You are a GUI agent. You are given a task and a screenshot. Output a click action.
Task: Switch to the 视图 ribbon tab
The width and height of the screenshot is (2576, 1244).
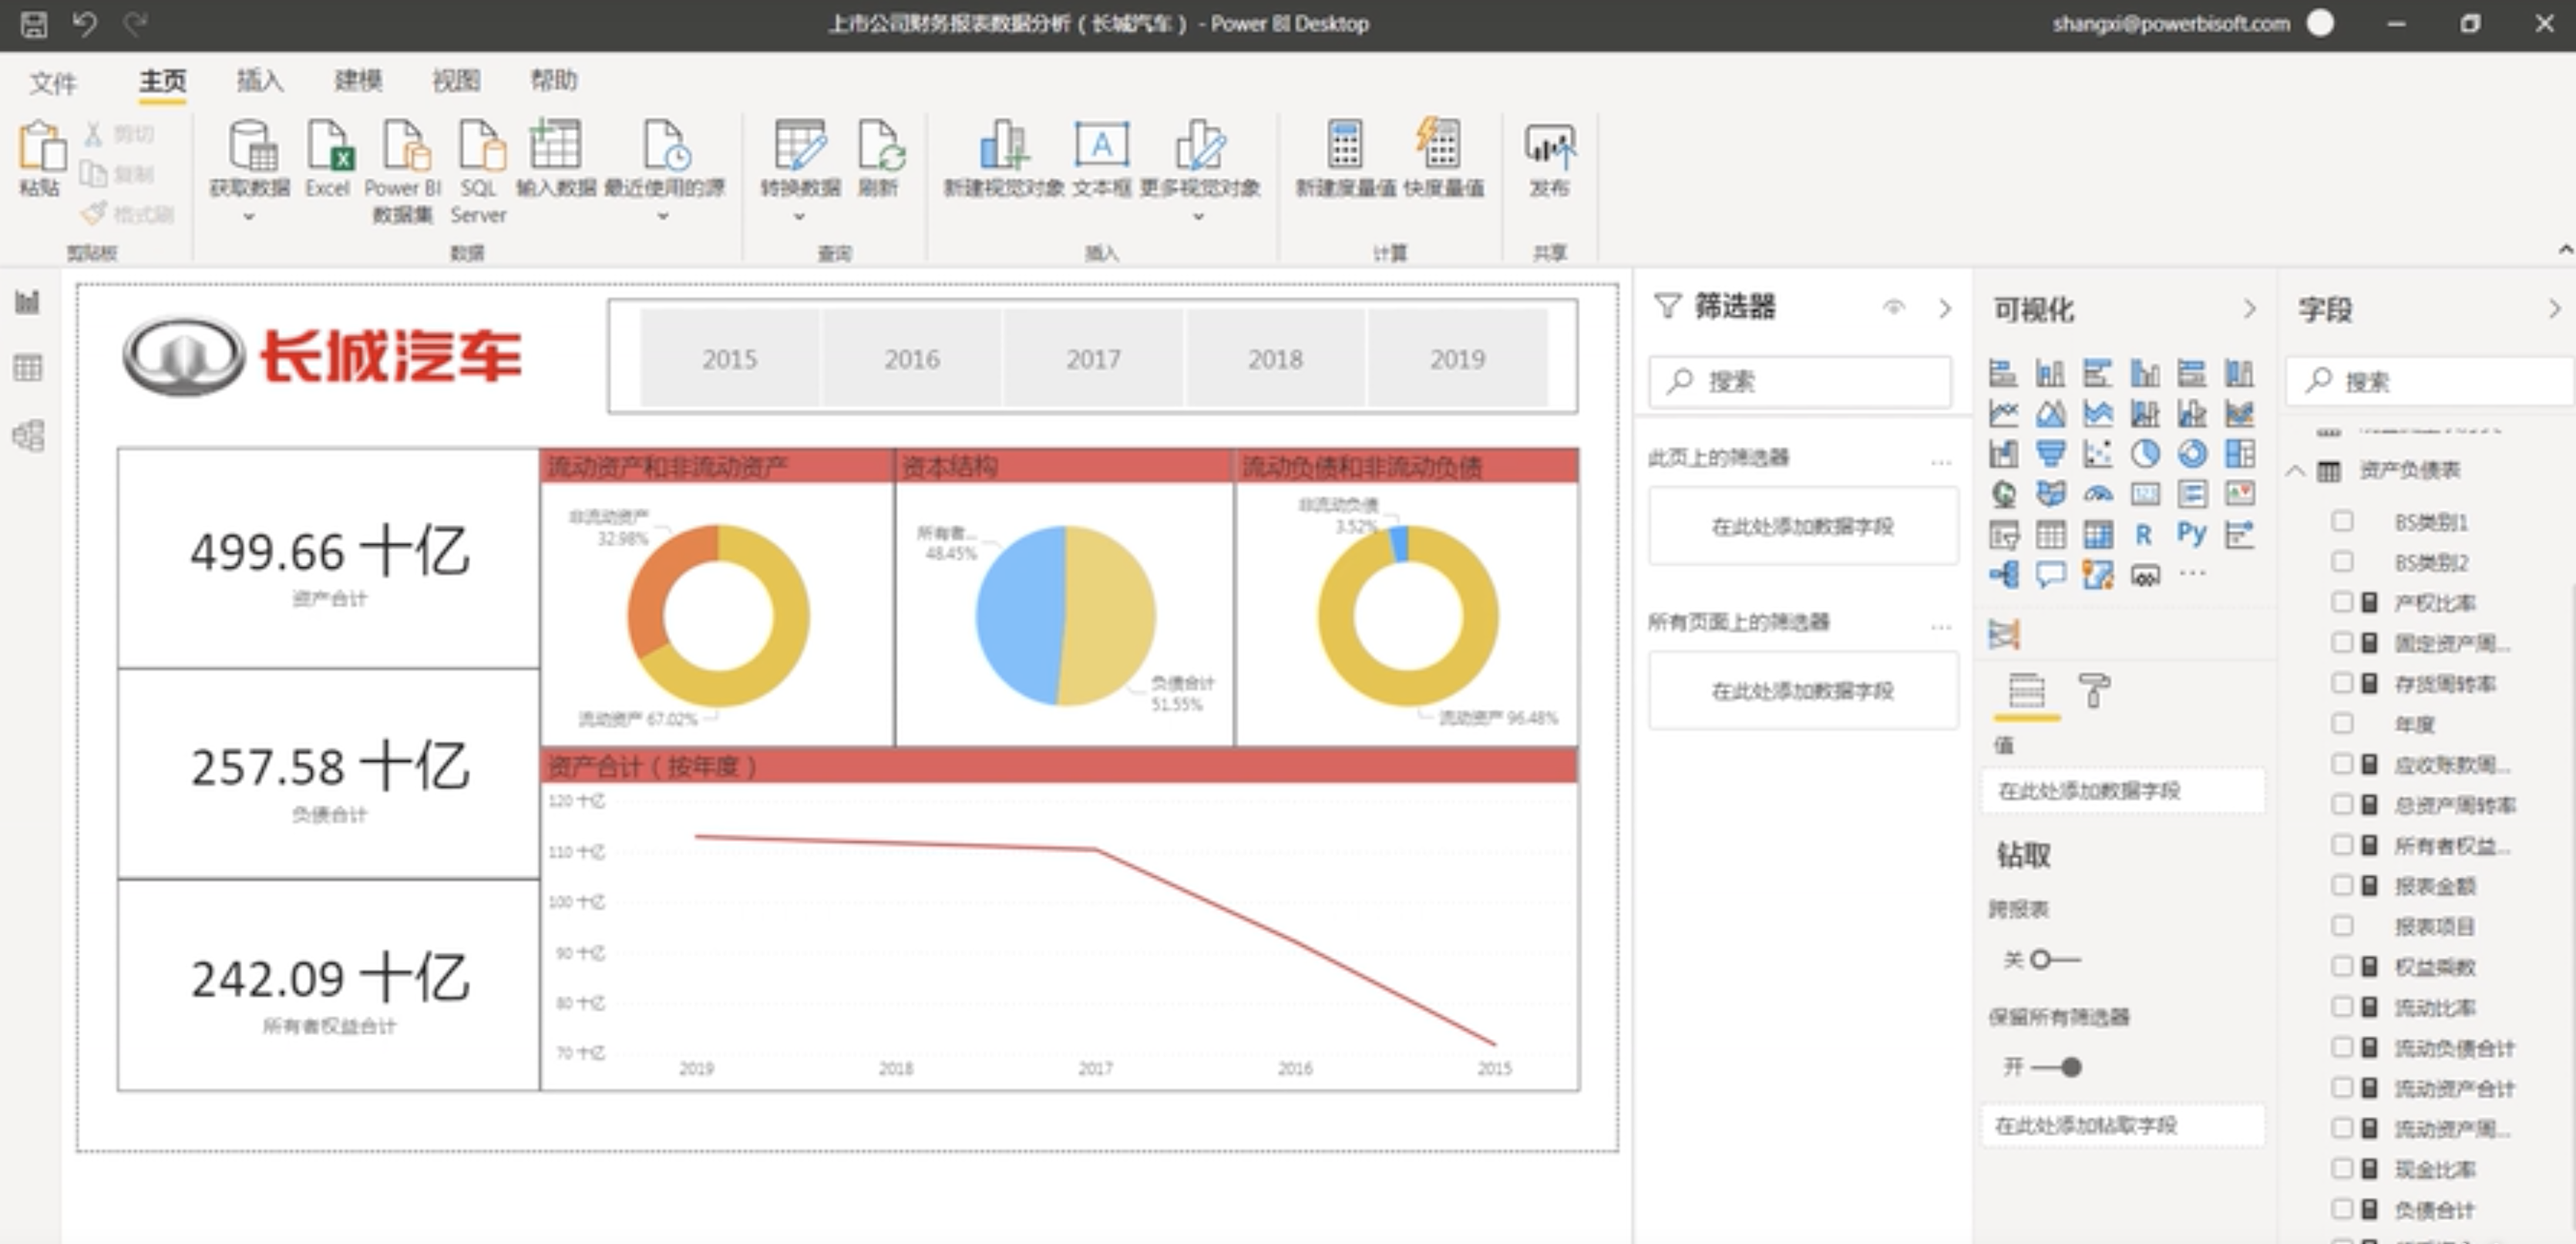456,80
